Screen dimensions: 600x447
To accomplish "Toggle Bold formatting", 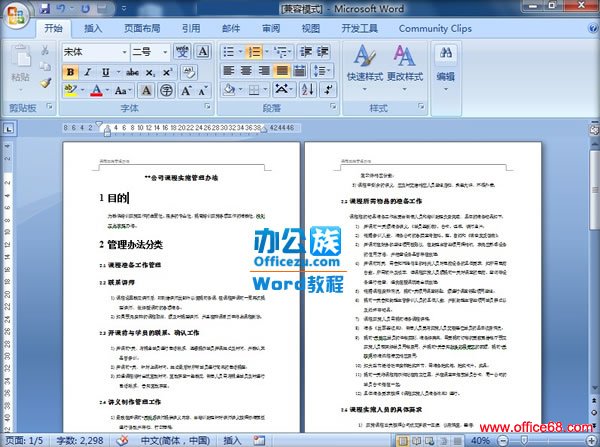I will pyautogui.click(x=70, y=72).
